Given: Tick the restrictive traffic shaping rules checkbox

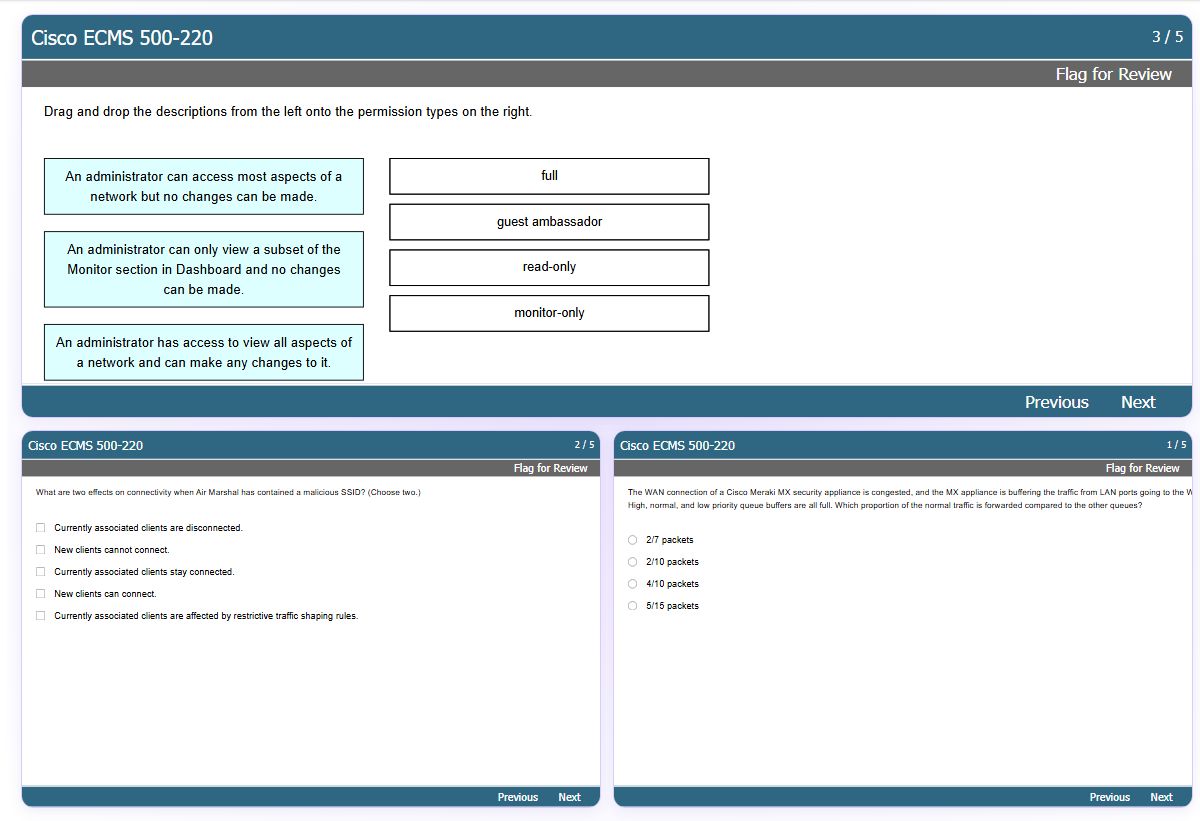Looking at the screenshot, I should pos(41,616).
